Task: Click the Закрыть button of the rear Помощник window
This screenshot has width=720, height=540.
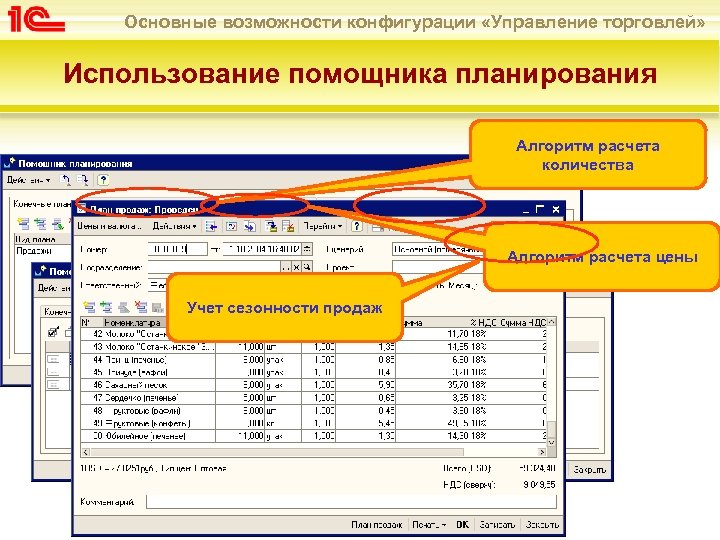Action: tap(589, 470)
